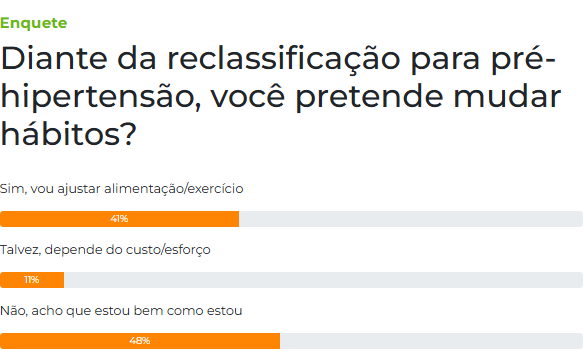Click the word 'reclassificação' in the question

(x=283, y=60)
